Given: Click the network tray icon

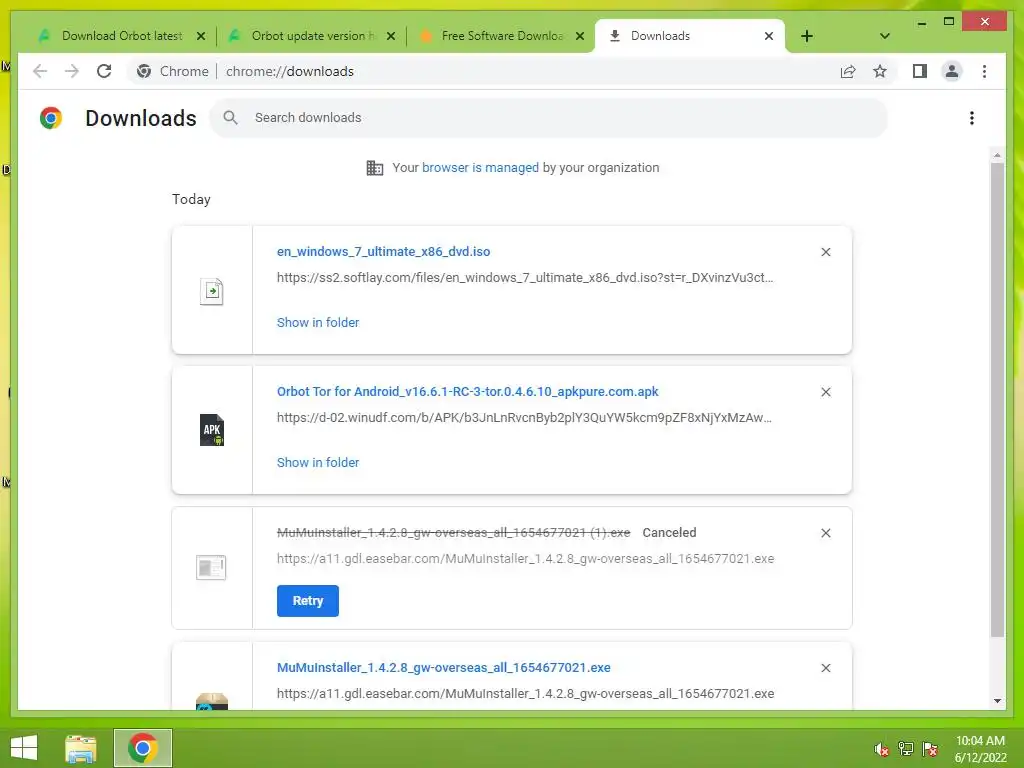Looking at the screenshot, I should (x=906, y=749).
